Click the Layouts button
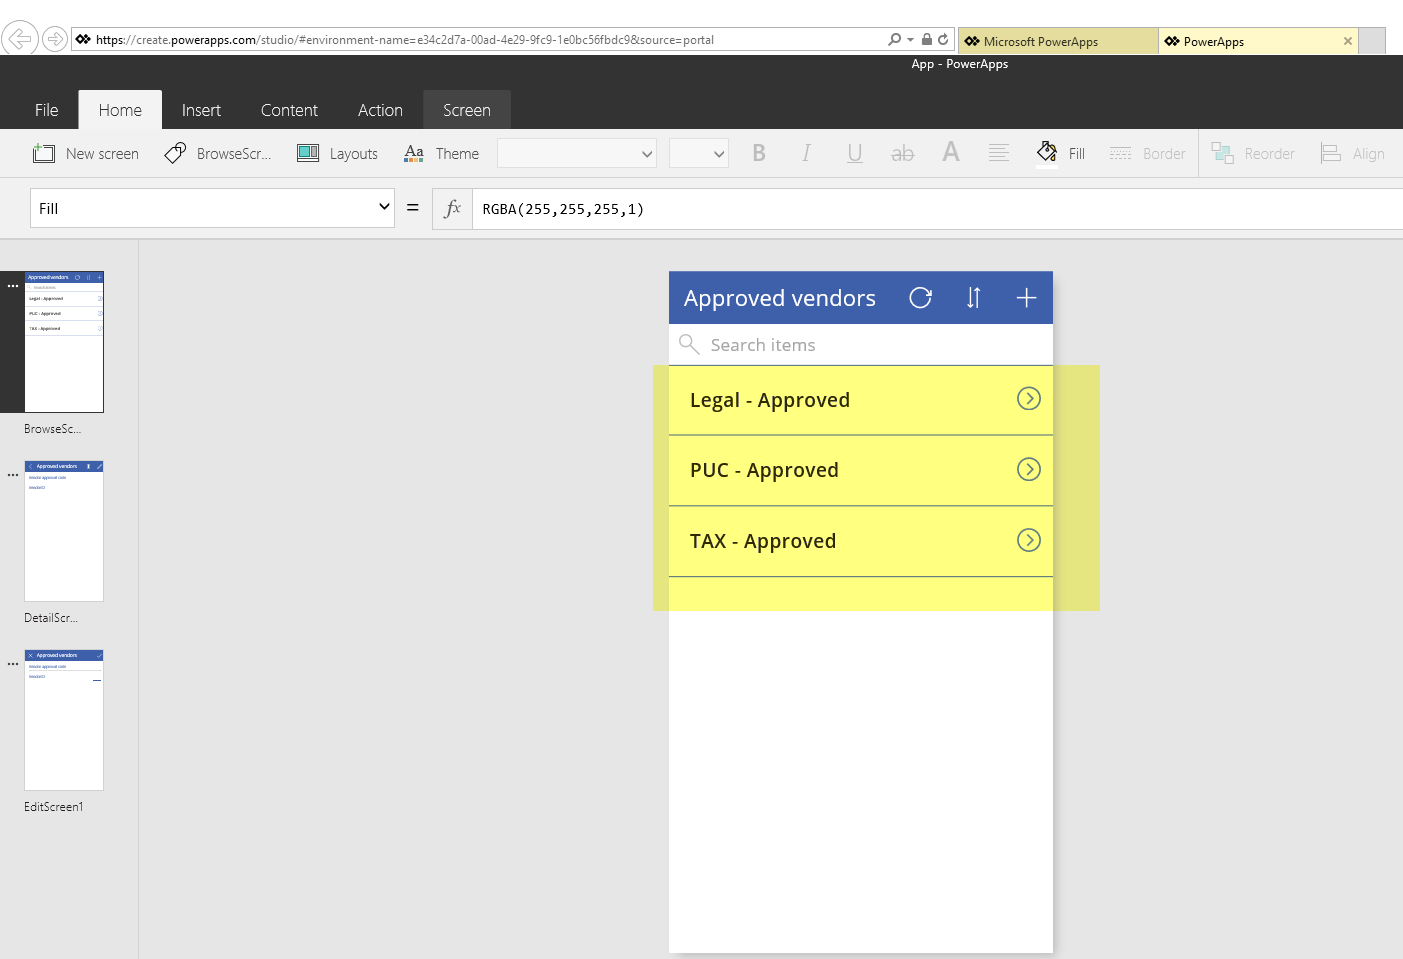Image resolution: width=1403 pixels, height=959 pixels. [338, 153]
